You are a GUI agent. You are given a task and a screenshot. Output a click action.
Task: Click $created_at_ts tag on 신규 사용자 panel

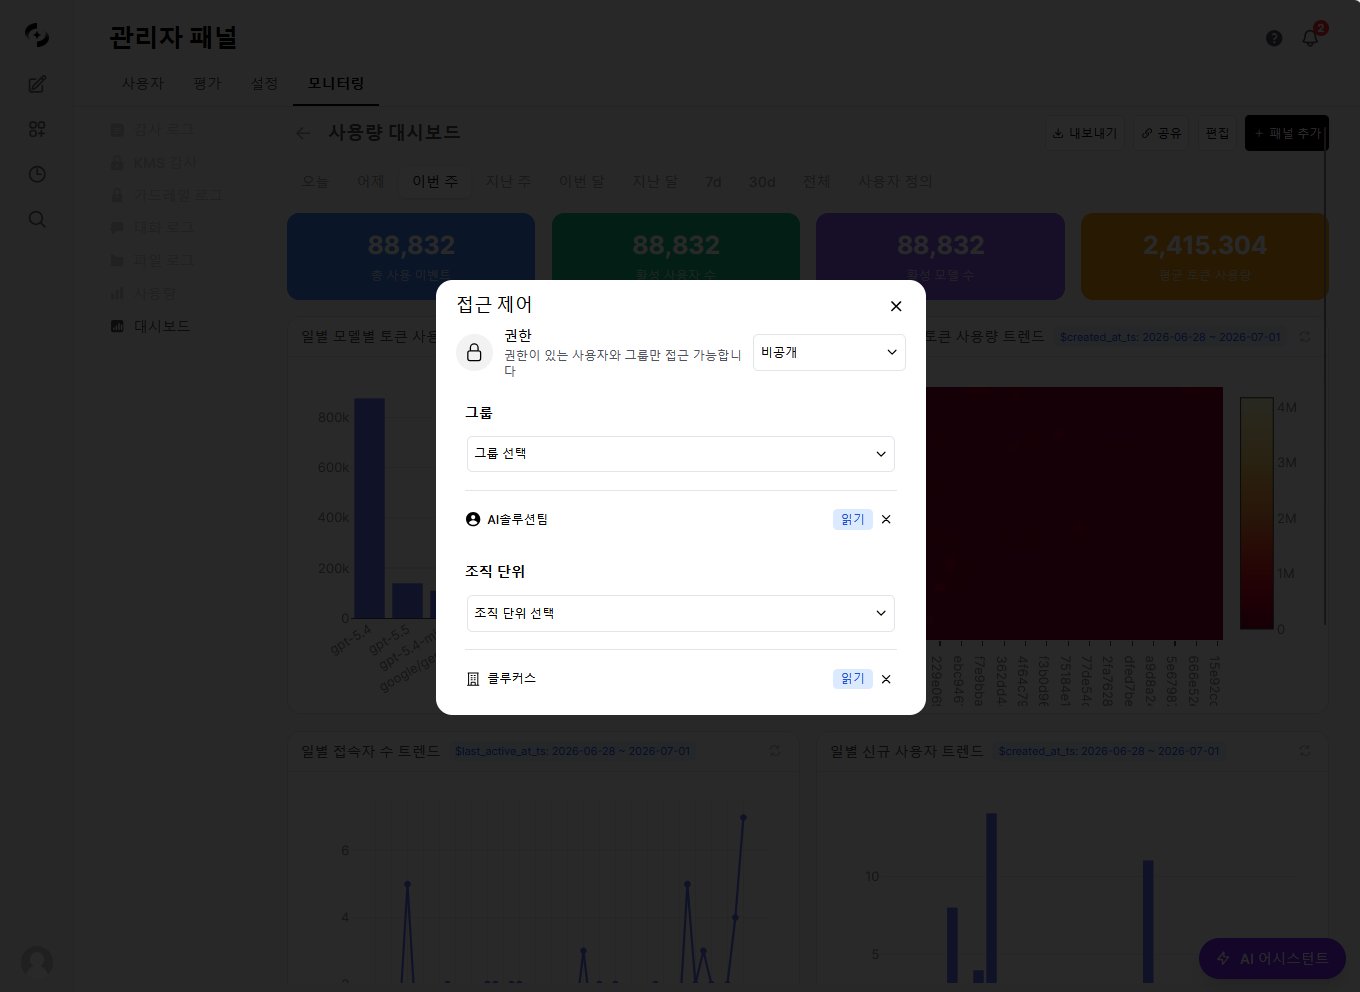tap(1109, 751)
